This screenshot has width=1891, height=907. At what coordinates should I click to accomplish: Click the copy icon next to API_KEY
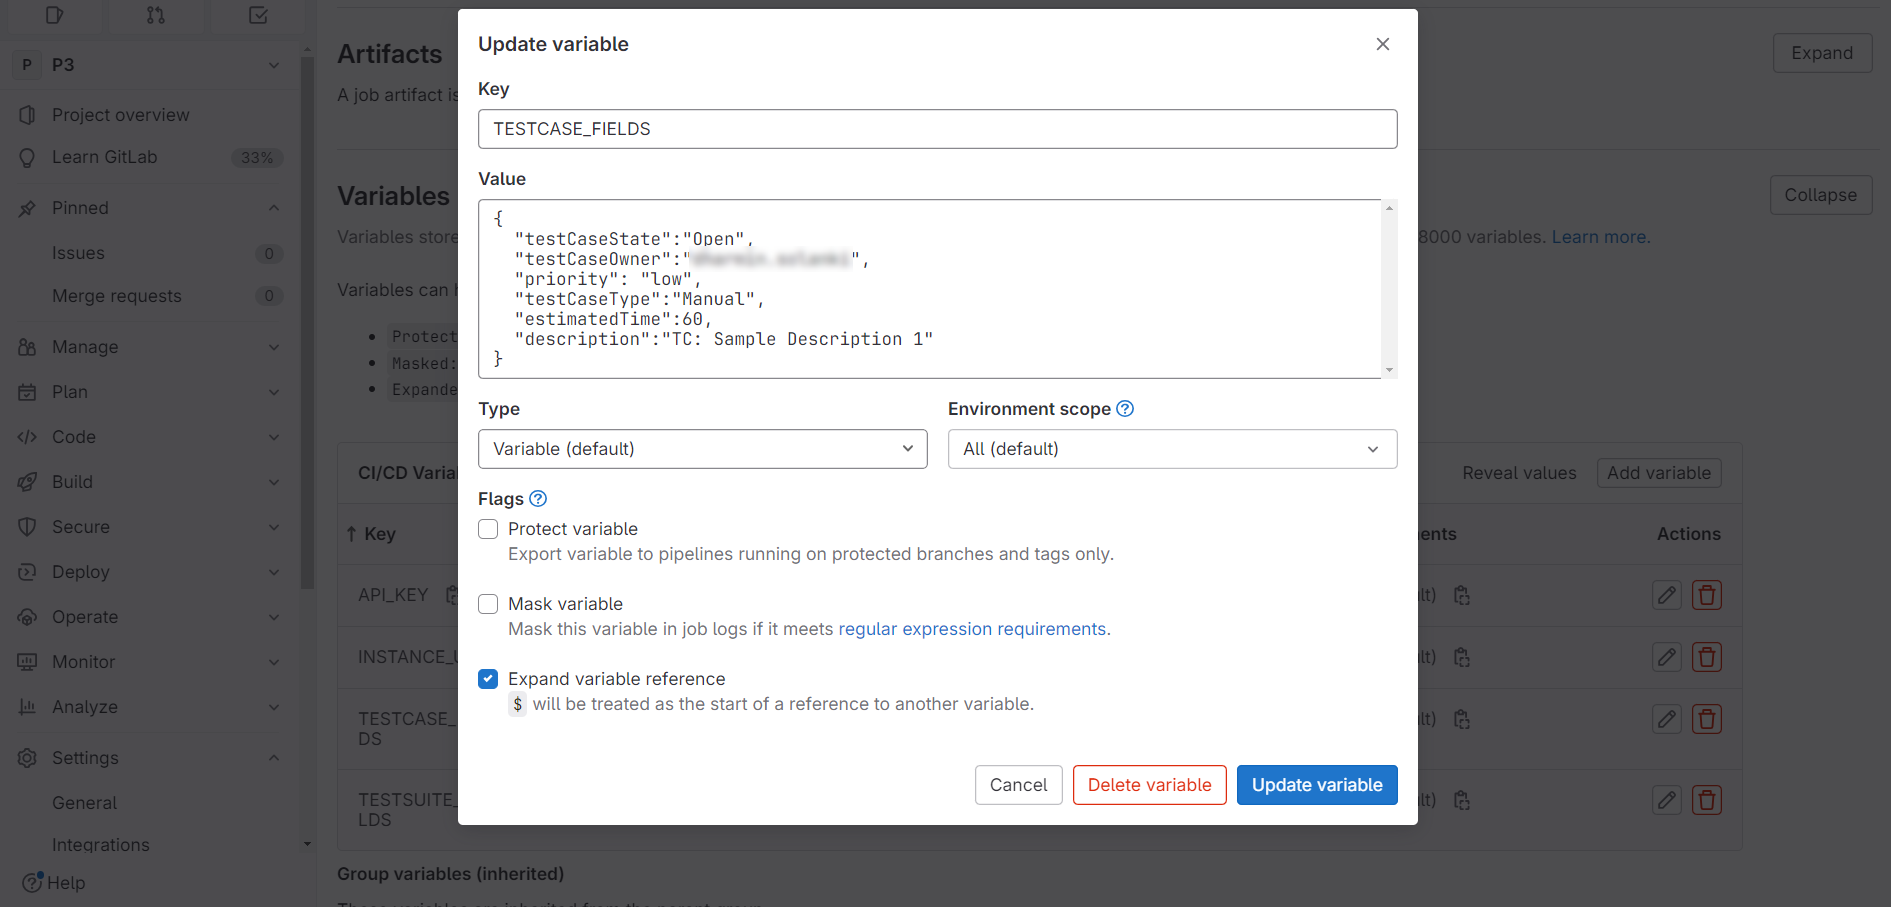pos(452,595)
